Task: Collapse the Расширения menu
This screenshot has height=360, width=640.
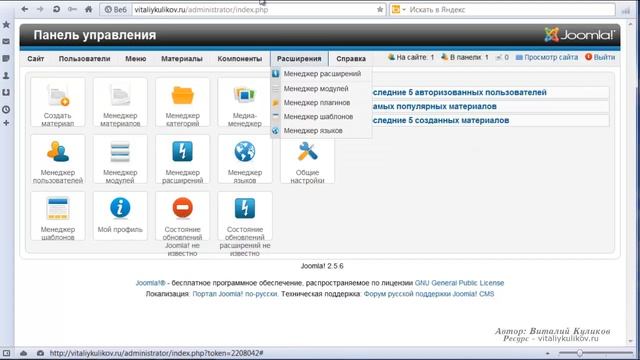Action: coord(299,59)
